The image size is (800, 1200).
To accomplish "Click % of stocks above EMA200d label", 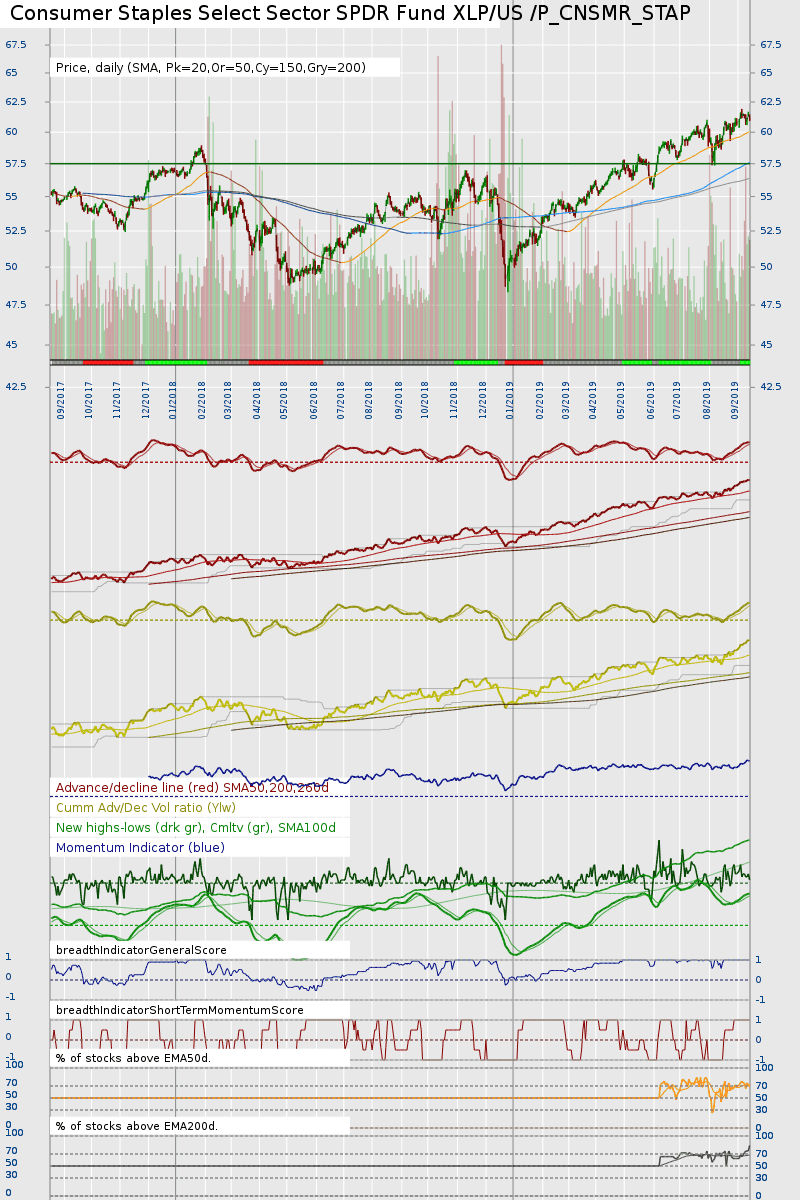I will tap(136, 1126).
